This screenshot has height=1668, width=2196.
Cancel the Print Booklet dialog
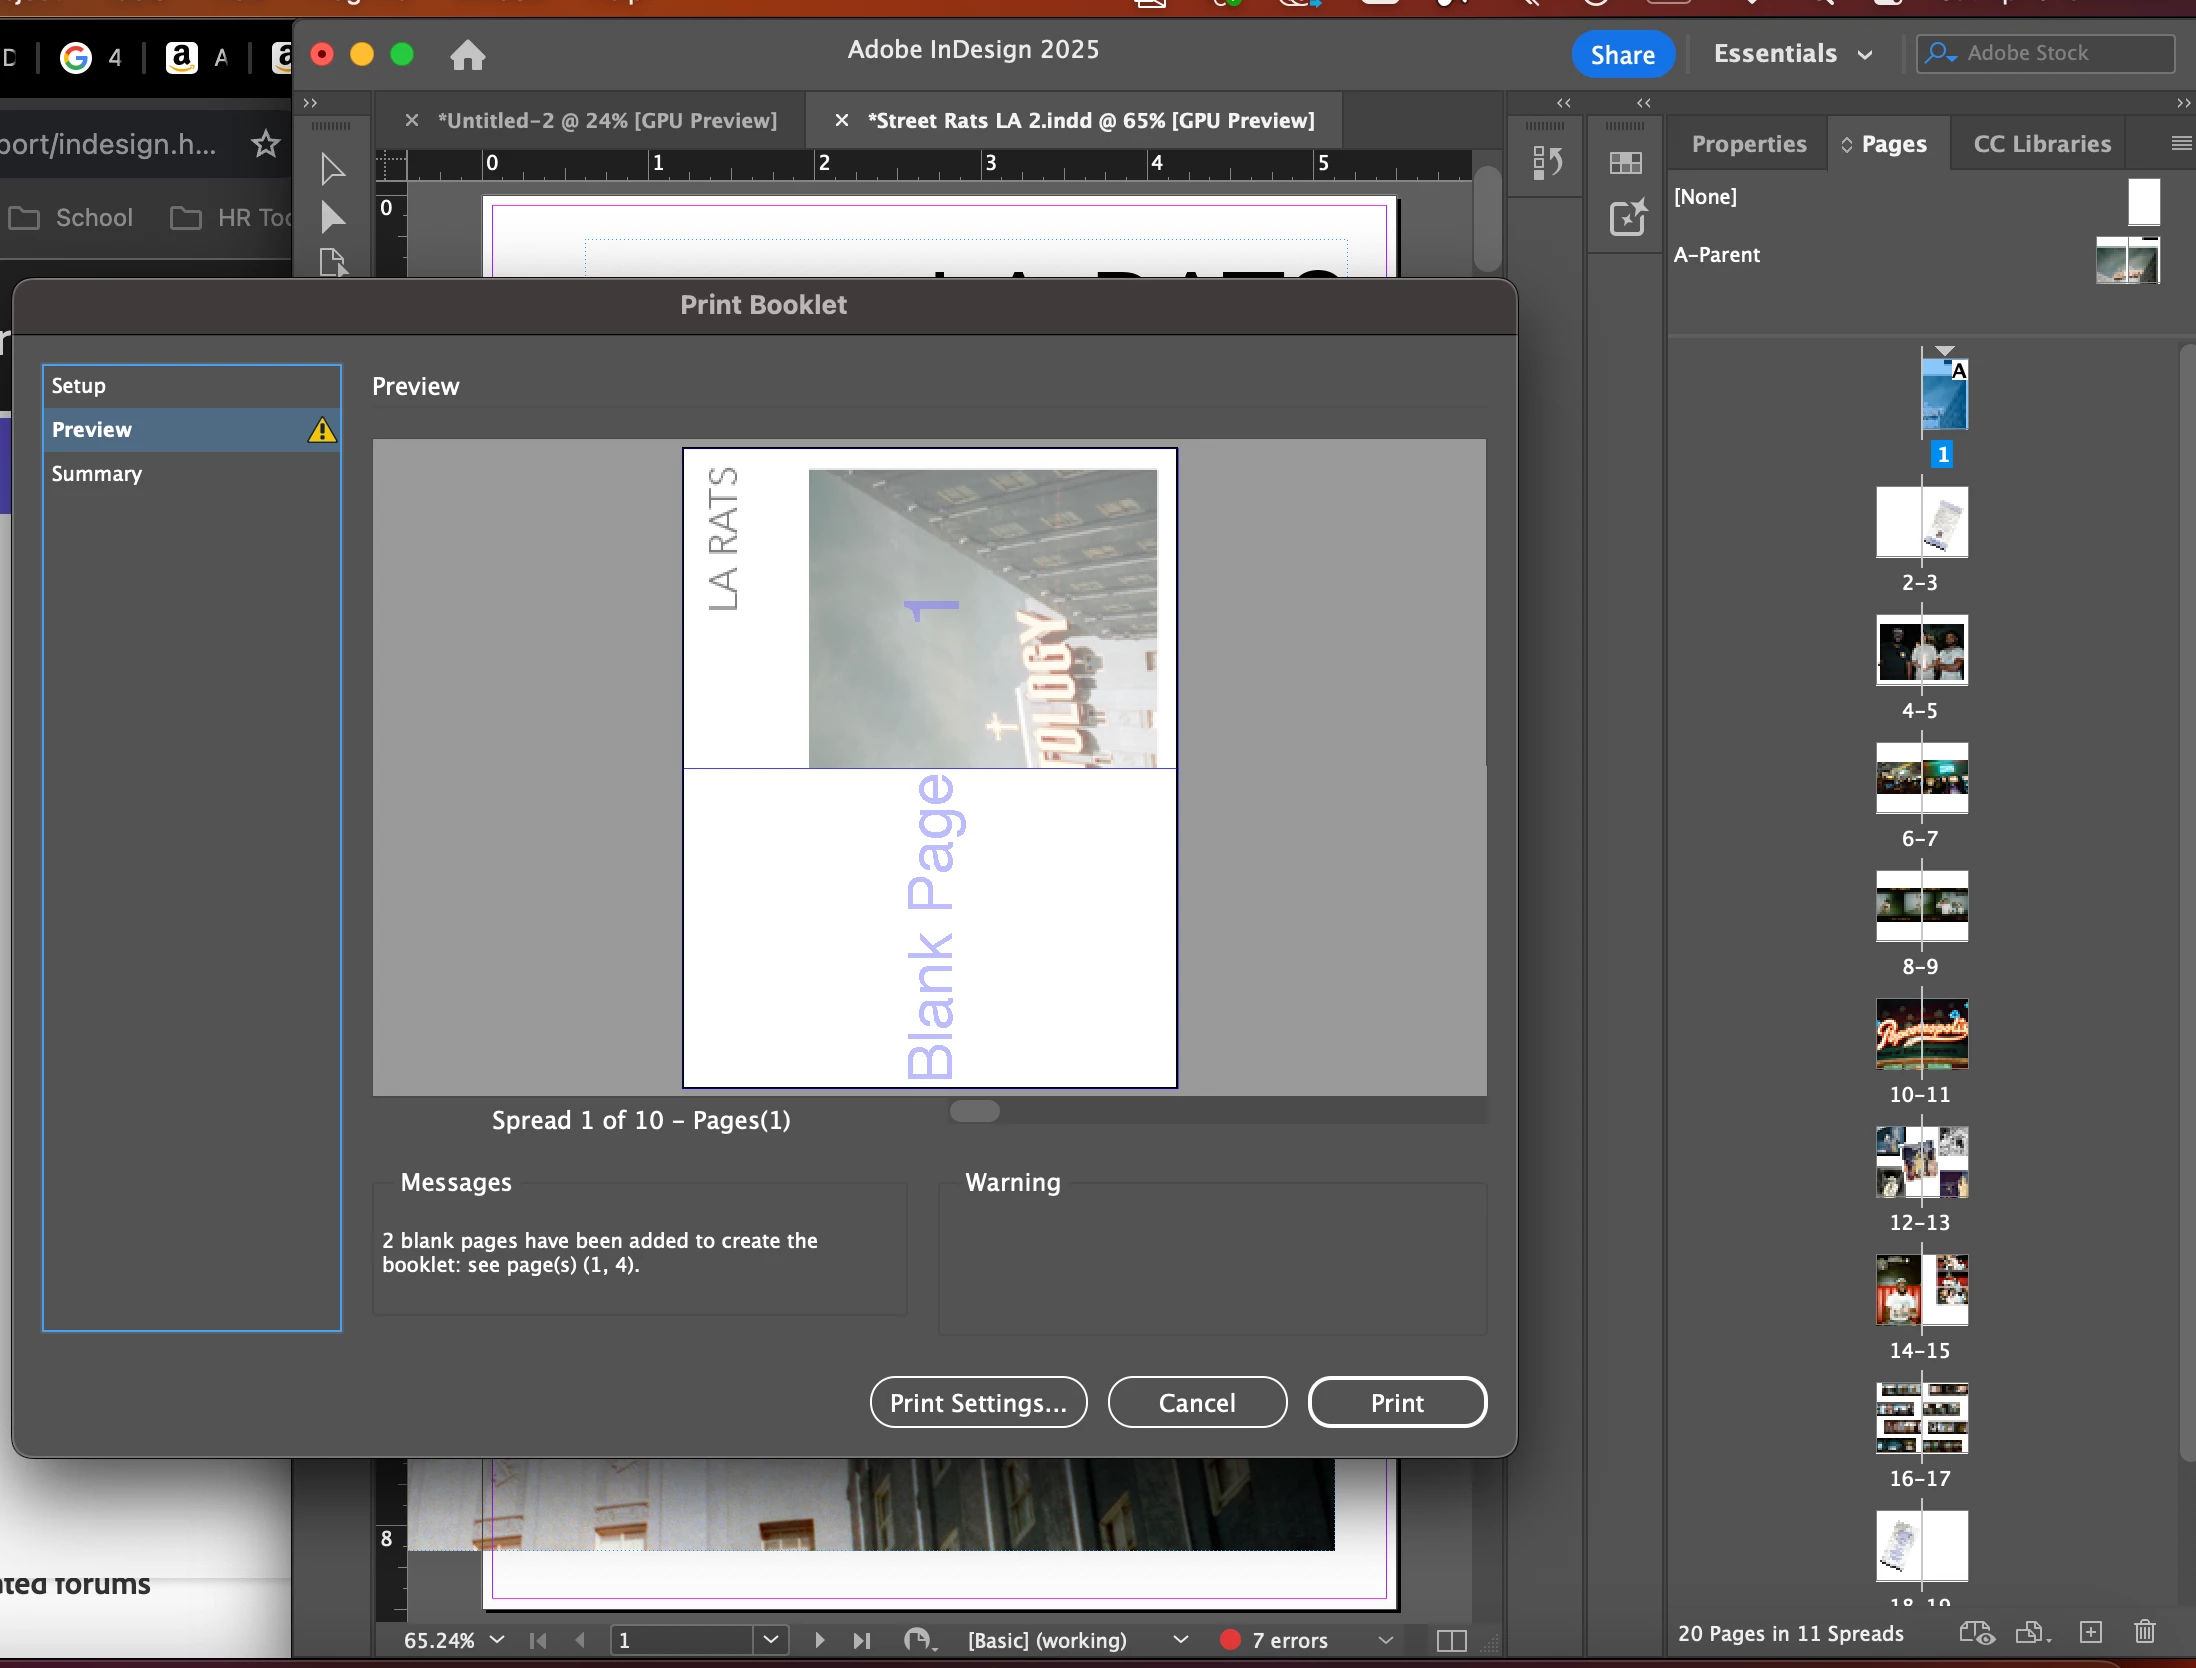tap(1196, 1402)
